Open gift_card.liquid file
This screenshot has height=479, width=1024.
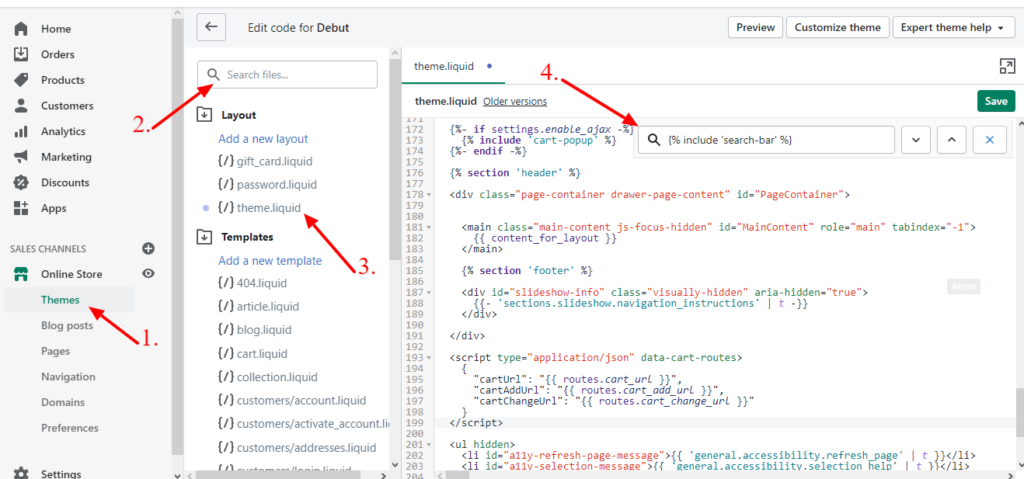[275, 161]
